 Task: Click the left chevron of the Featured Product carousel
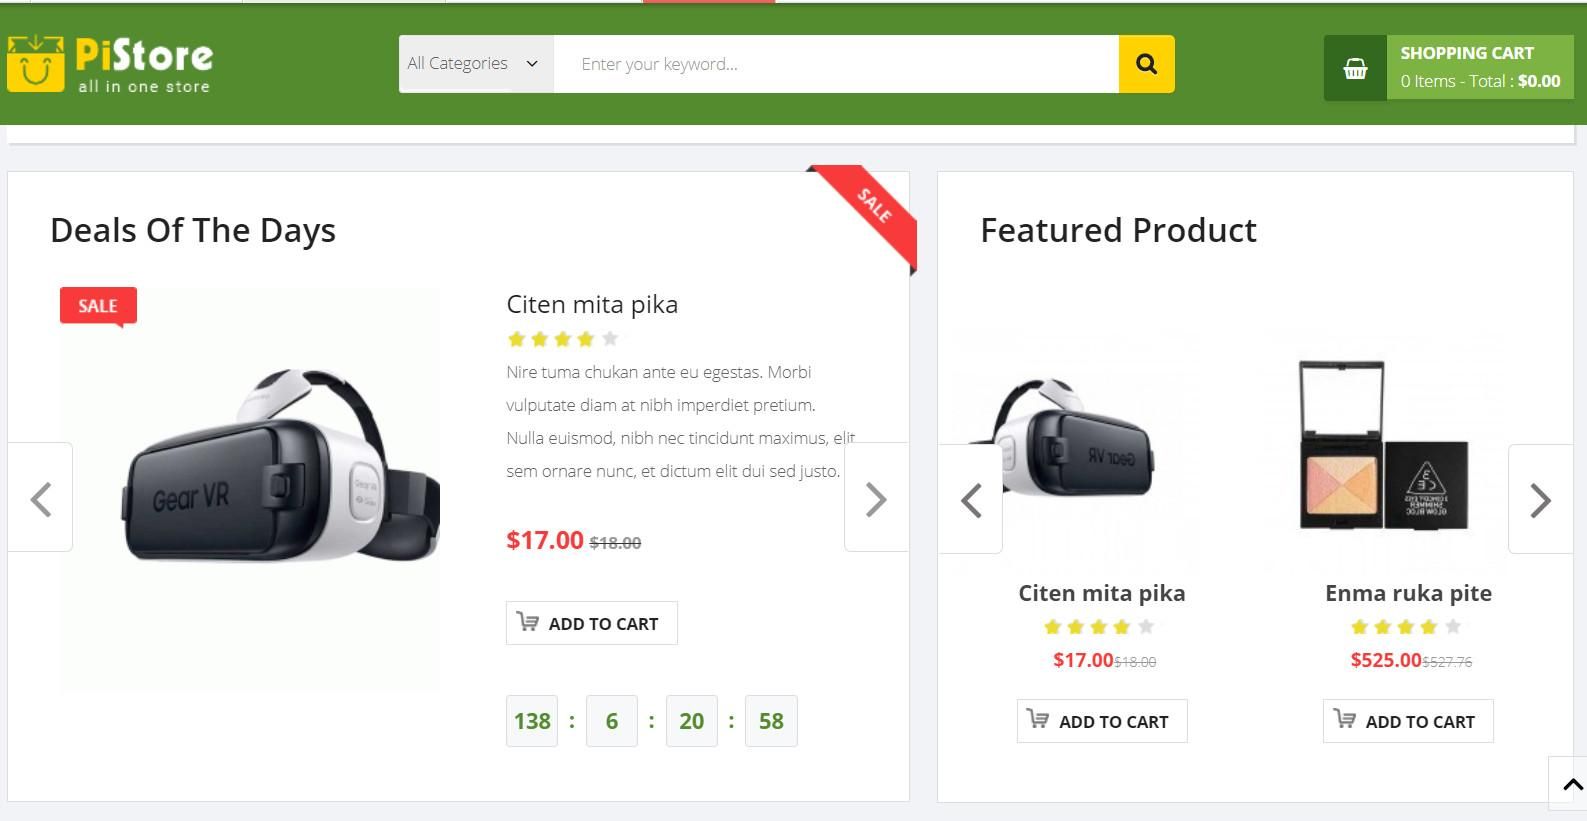tap(969, 498)
